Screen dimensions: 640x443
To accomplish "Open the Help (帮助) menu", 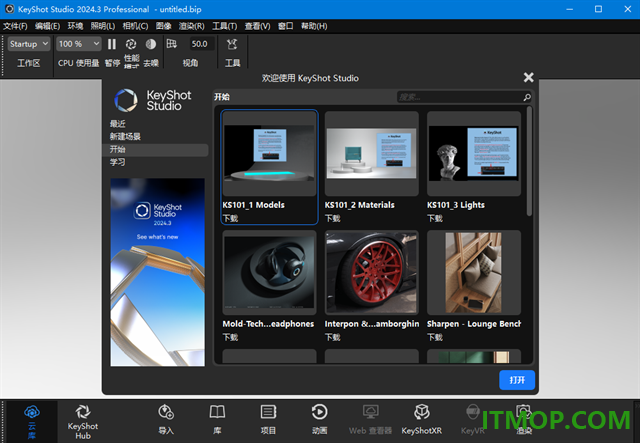I will 314,26.
